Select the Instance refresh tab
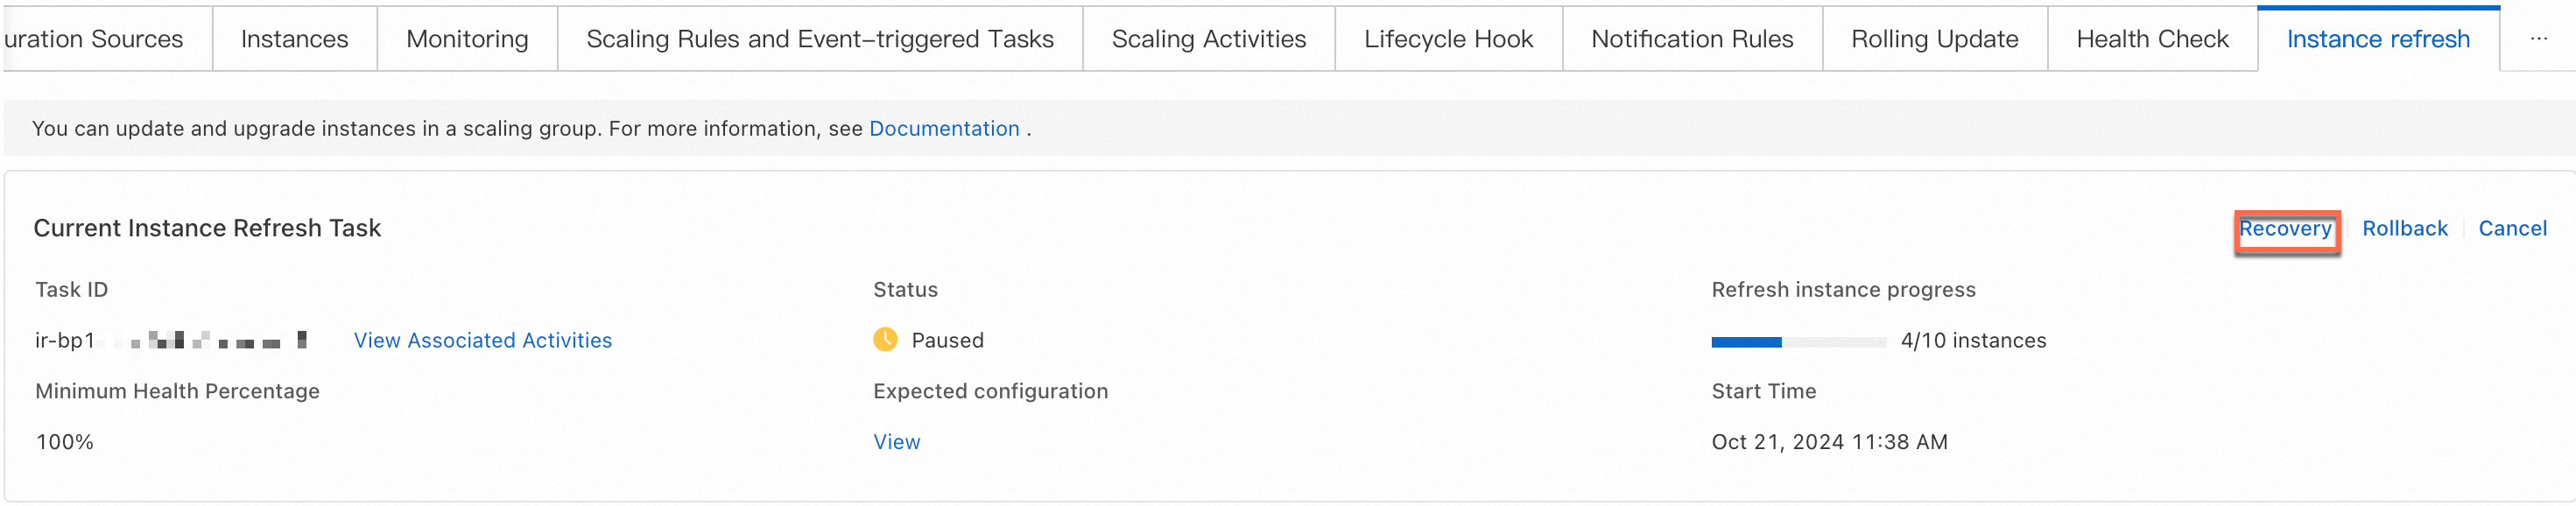The height and width of the screenshot is (506, 2576). [x=2377, y=39]
